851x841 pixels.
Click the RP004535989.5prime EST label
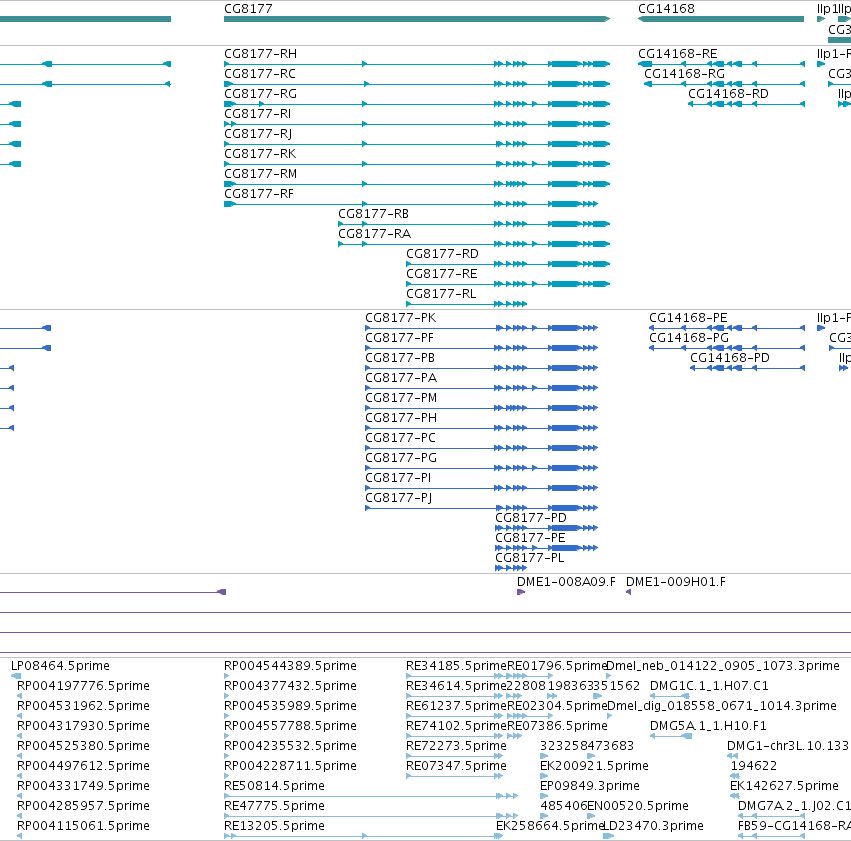[290, 706]
